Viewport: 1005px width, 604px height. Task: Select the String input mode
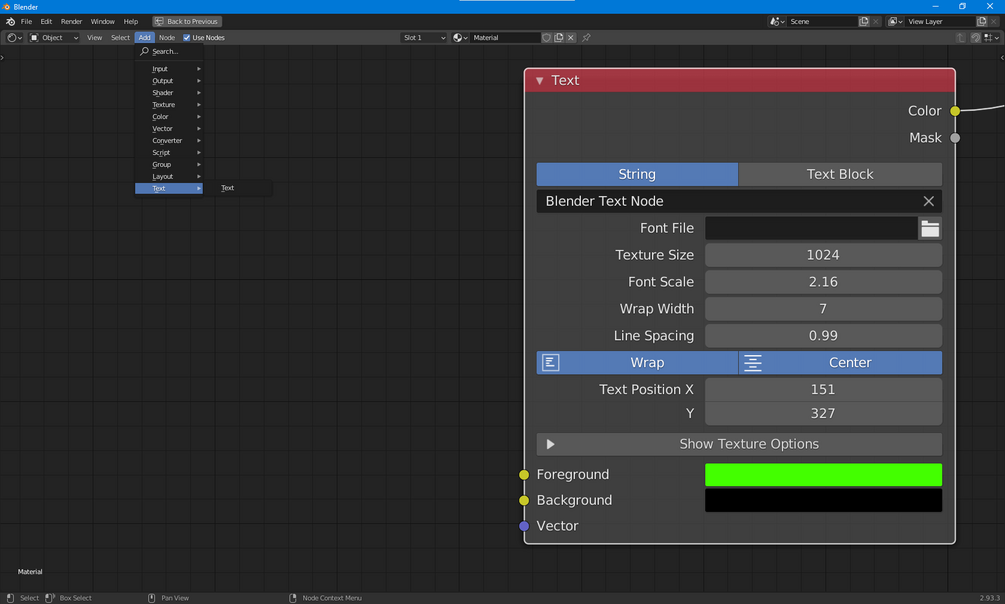(637, 174)
